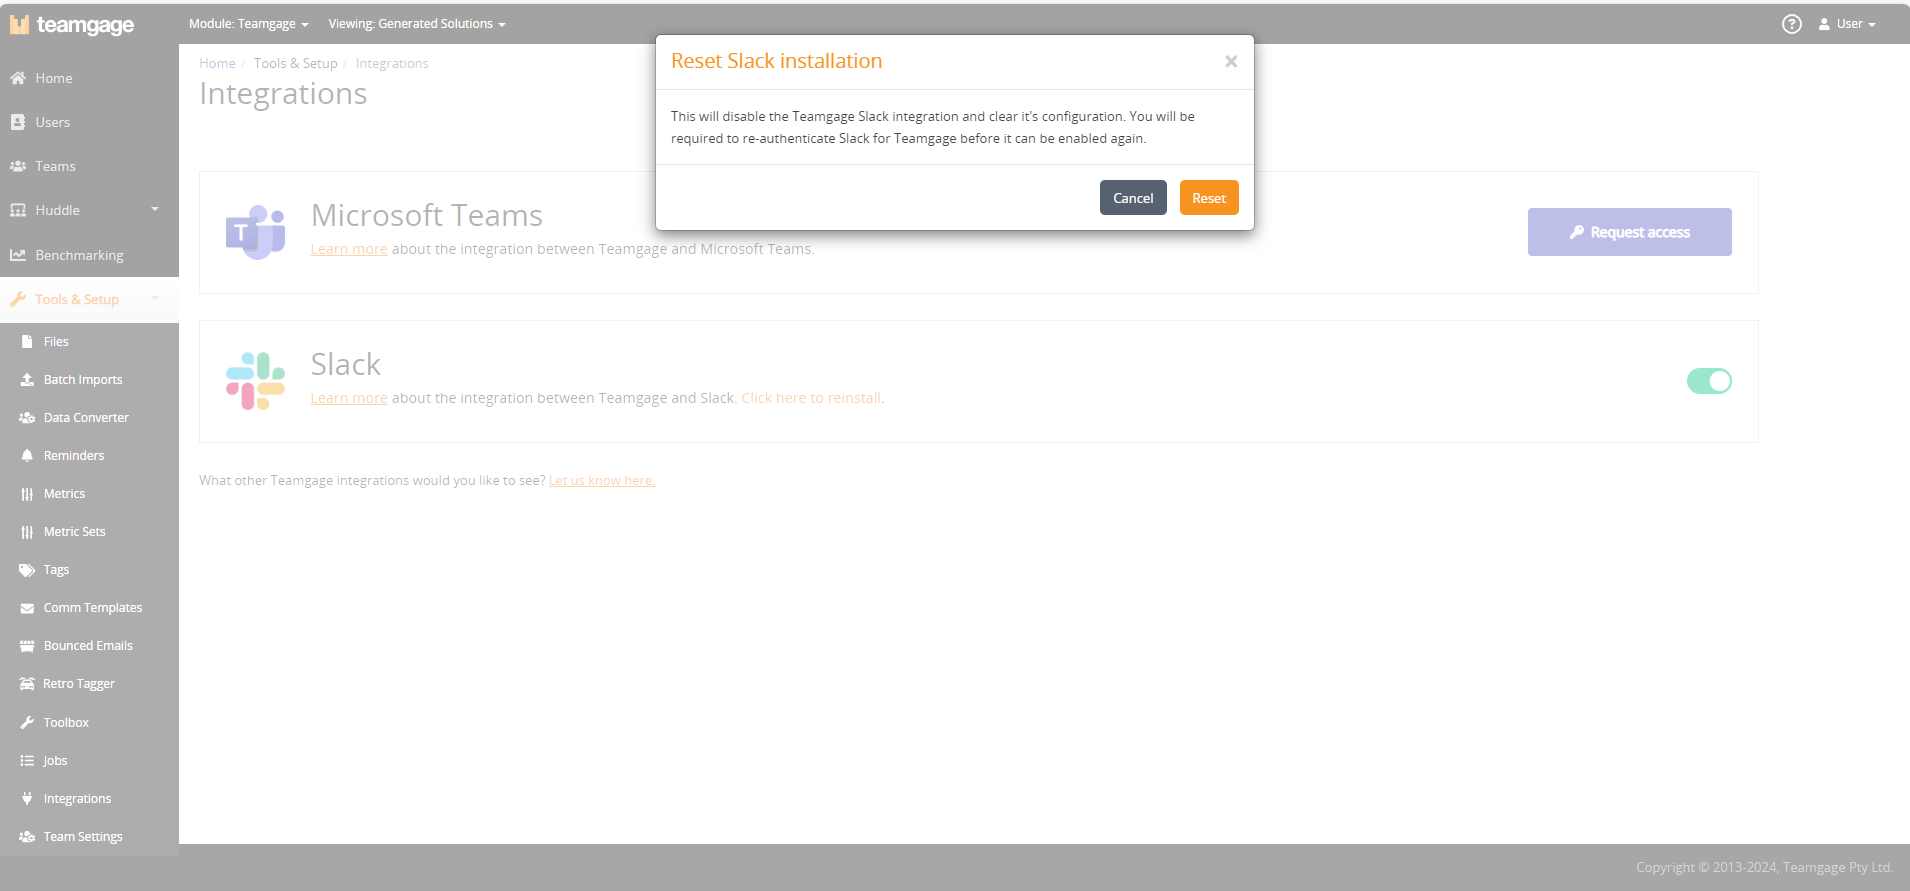Open the User account menu

coord(1847,24)
